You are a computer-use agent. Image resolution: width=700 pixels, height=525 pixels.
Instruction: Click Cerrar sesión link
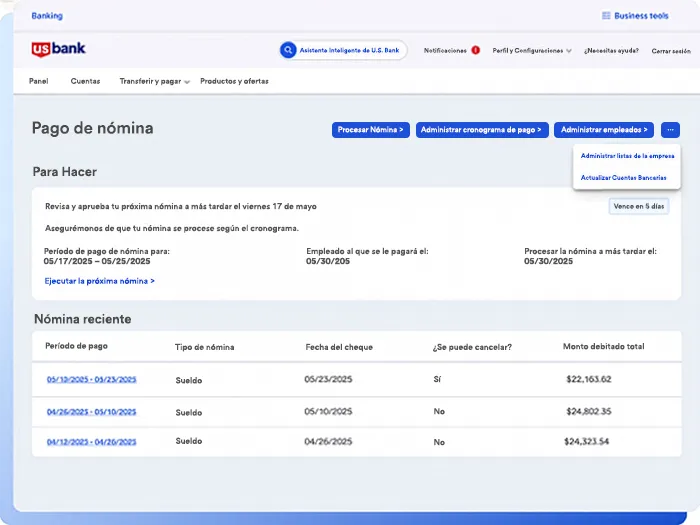point(670,50)
